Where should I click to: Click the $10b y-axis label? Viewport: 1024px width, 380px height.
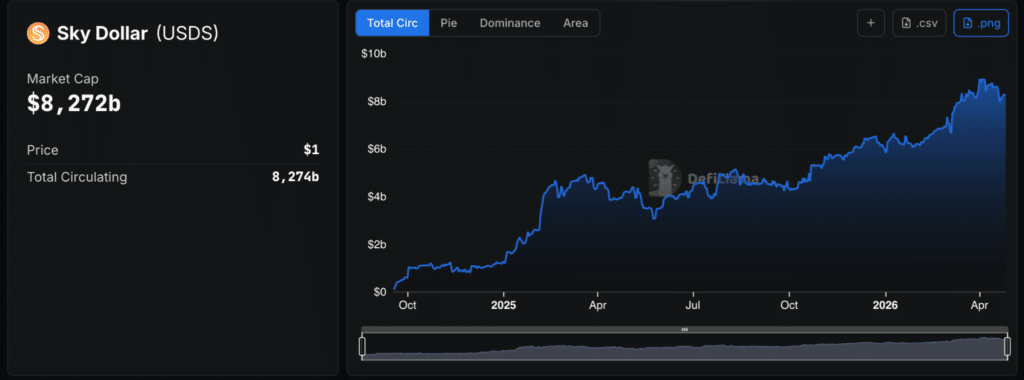(374, 54)
